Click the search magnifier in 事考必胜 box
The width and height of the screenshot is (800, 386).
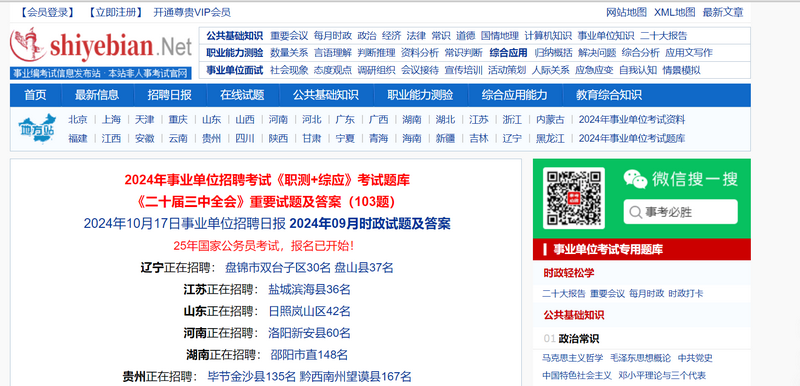coord(635,212)
